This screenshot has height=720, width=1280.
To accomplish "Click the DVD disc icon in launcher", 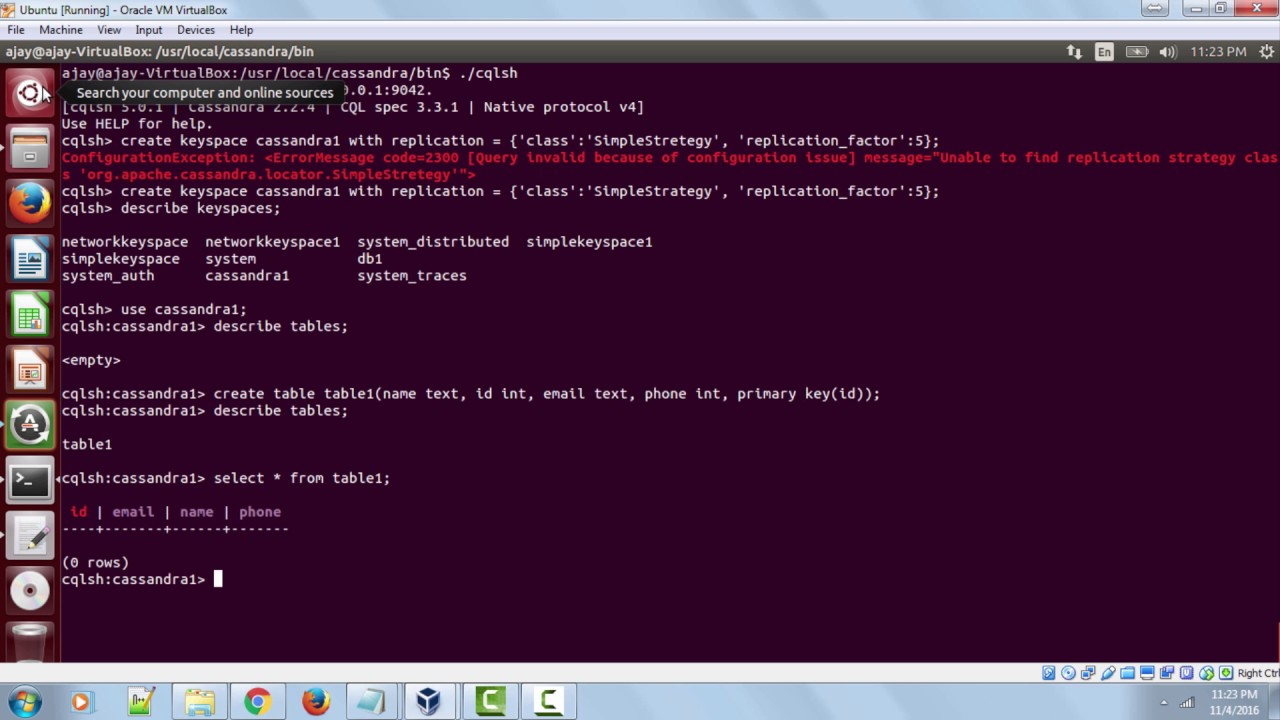I will [x=29, y=591].
